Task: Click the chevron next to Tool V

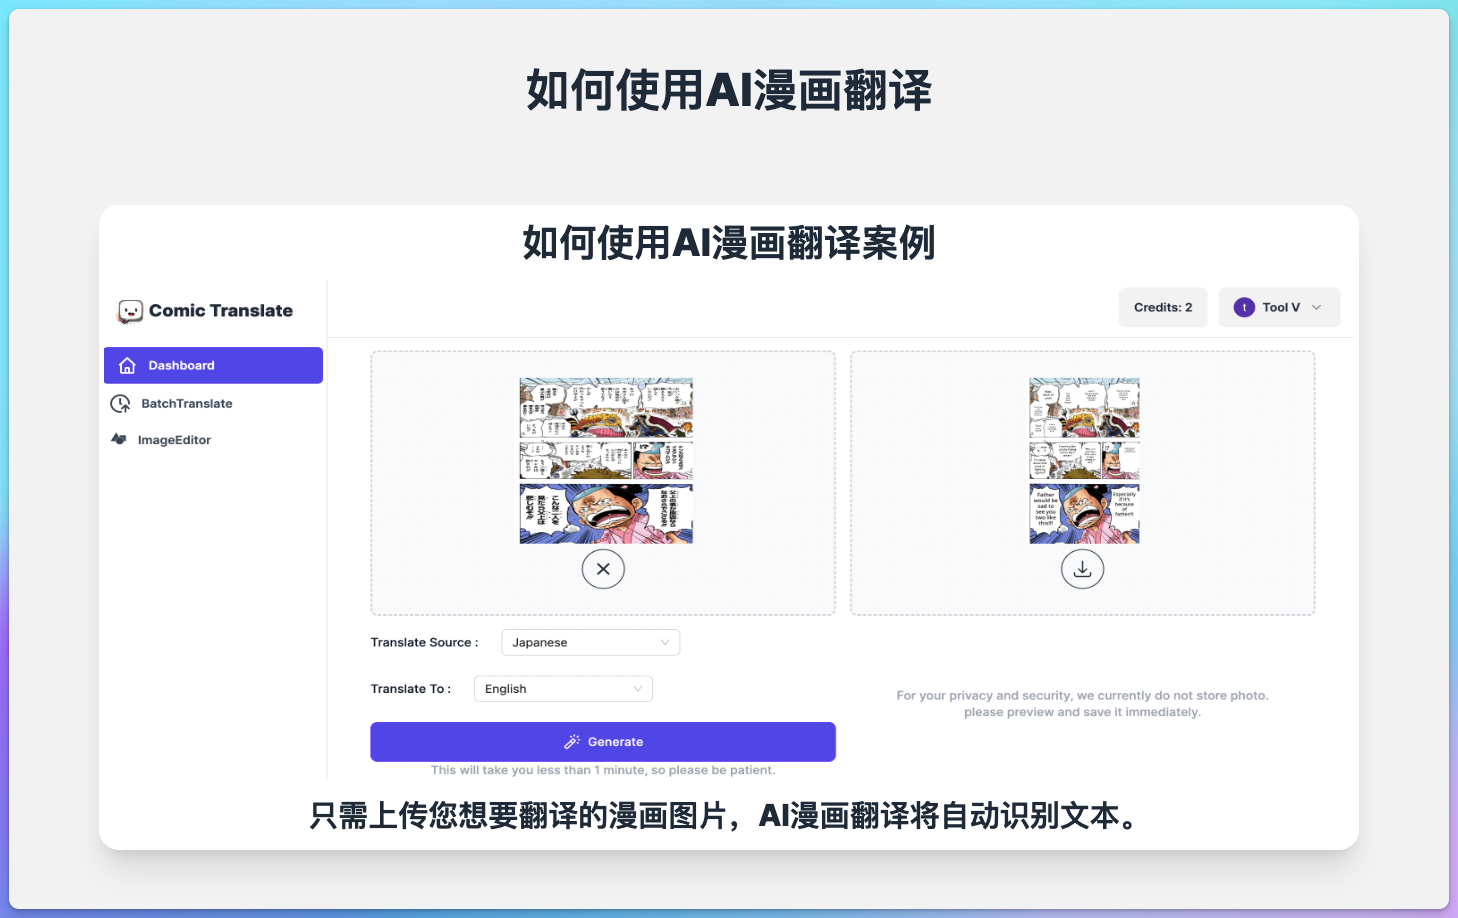Action: [x=1316, y=307]
